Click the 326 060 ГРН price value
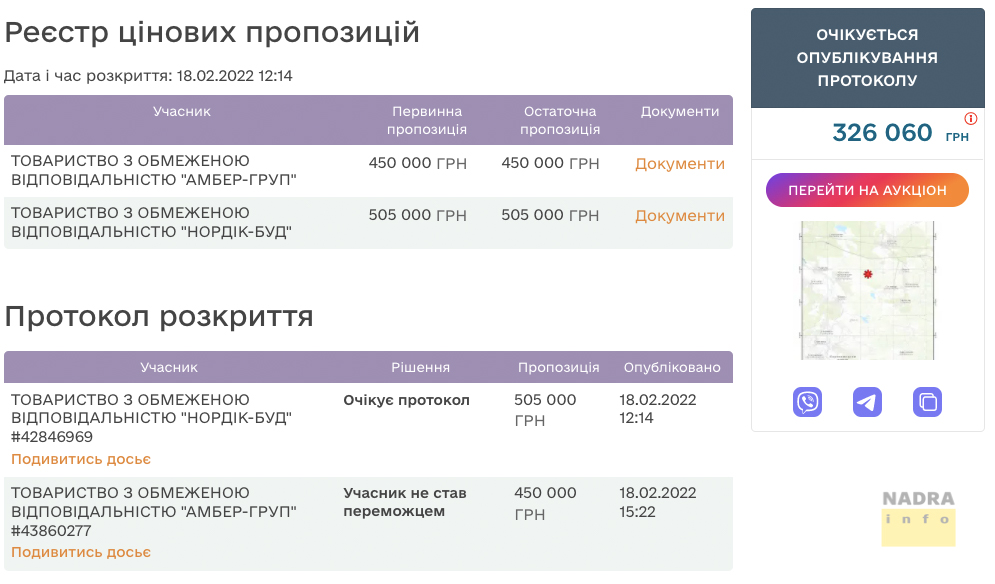The image size is (995, 584). [x=883, y=132]
